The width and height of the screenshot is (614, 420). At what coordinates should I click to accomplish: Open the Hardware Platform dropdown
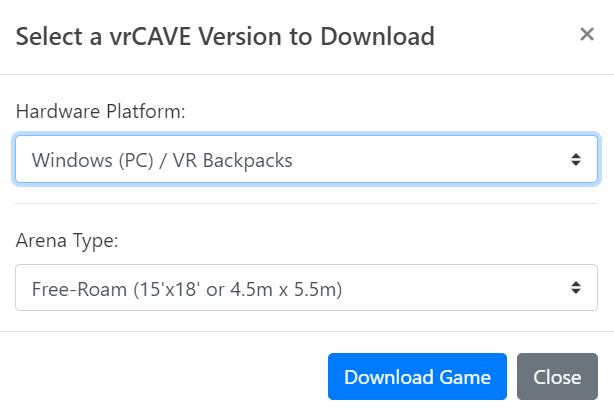306,159
